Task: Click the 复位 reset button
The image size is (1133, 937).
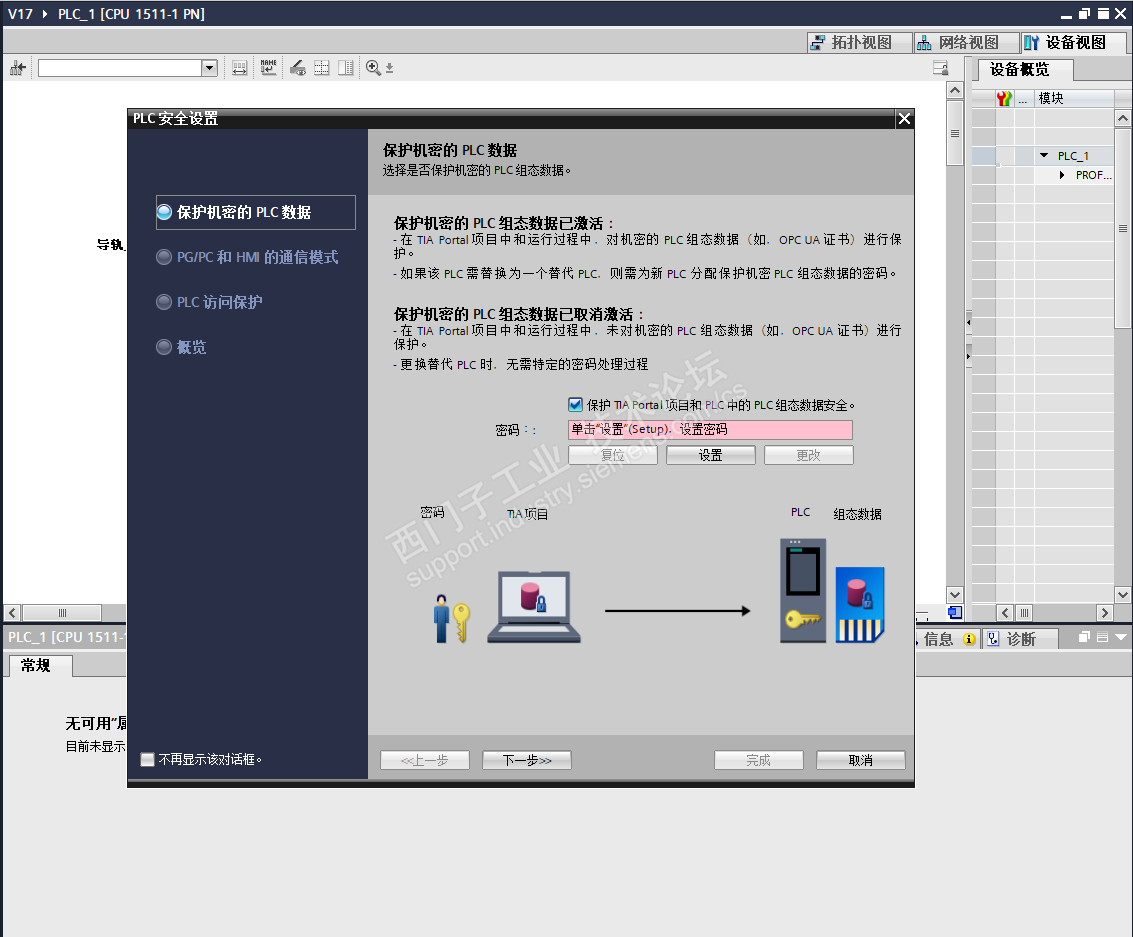Action: [613, 455]
